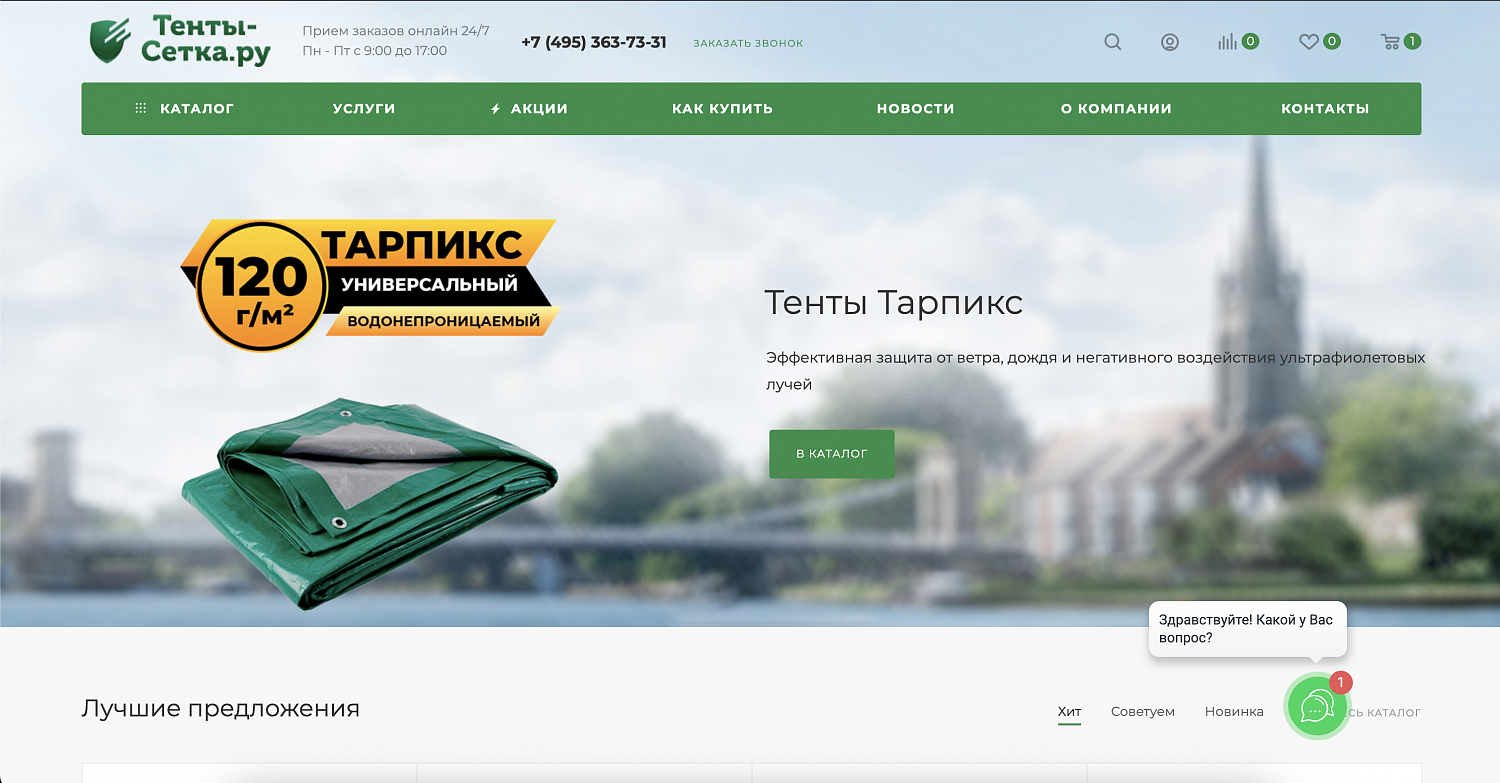Open the site search icon
Screen dimensions: 1500x783
tap(1112, 42)
